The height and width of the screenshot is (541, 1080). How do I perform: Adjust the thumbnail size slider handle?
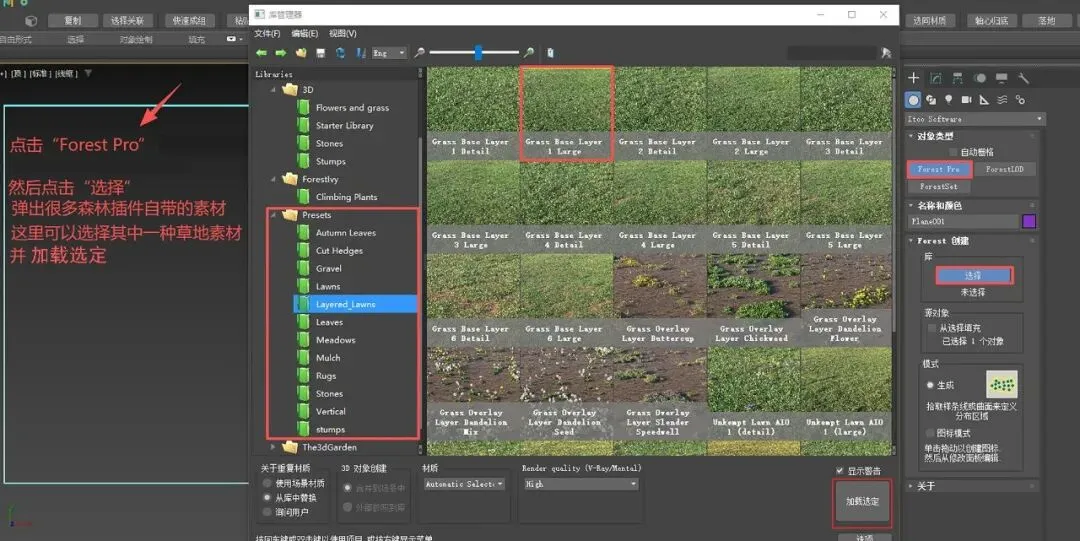tap(478, 52)
